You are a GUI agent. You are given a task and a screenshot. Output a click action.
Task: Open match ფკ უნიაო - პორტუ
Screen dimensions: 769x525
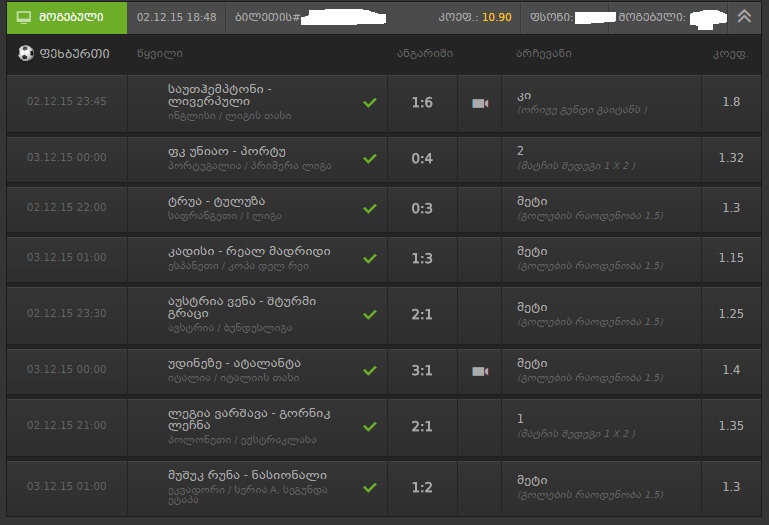click(x=227, y=151)
